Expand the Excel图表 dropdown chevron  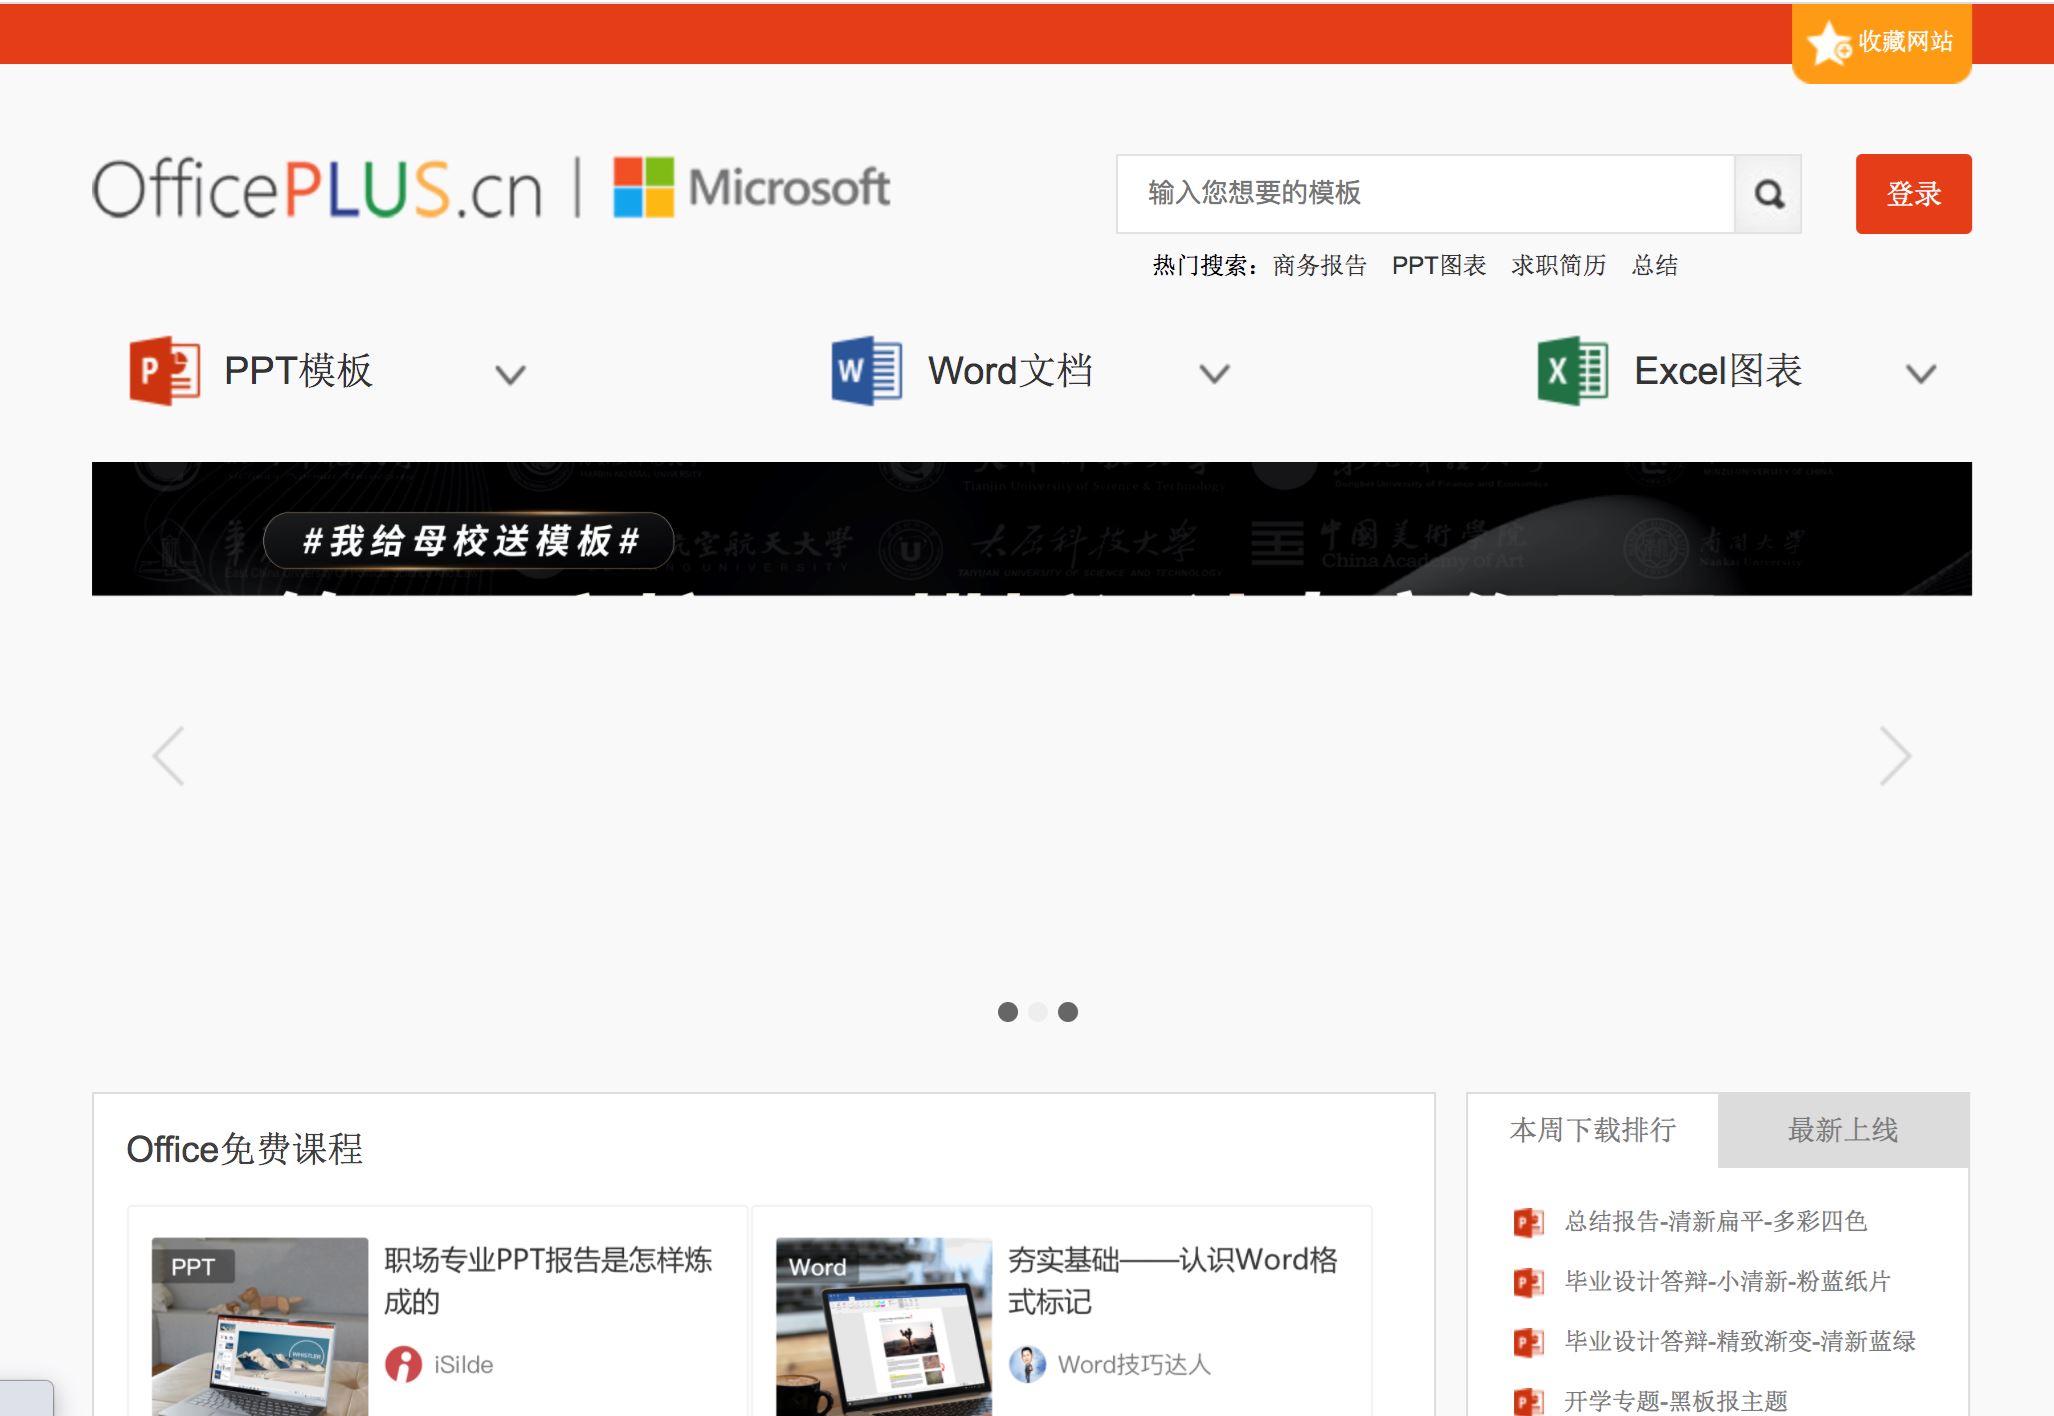pyautogui.click(x=1920, y=375)
